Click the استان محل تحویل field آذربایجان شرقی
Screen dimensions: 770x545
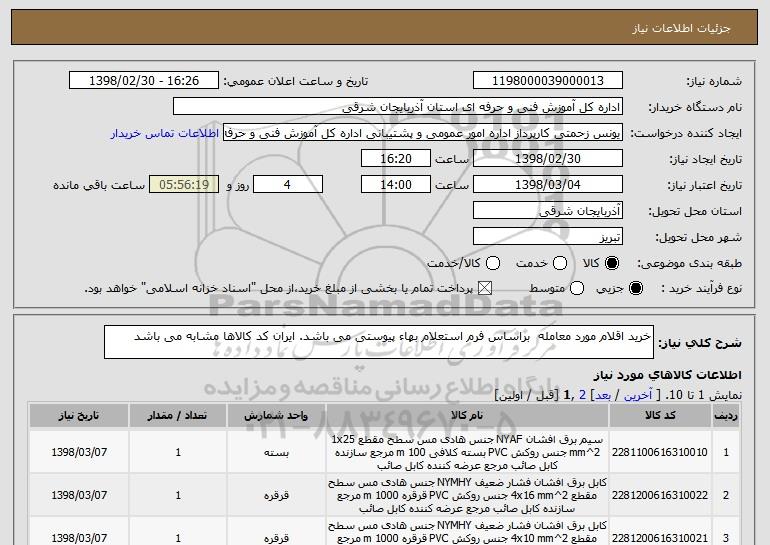point(548,211)
